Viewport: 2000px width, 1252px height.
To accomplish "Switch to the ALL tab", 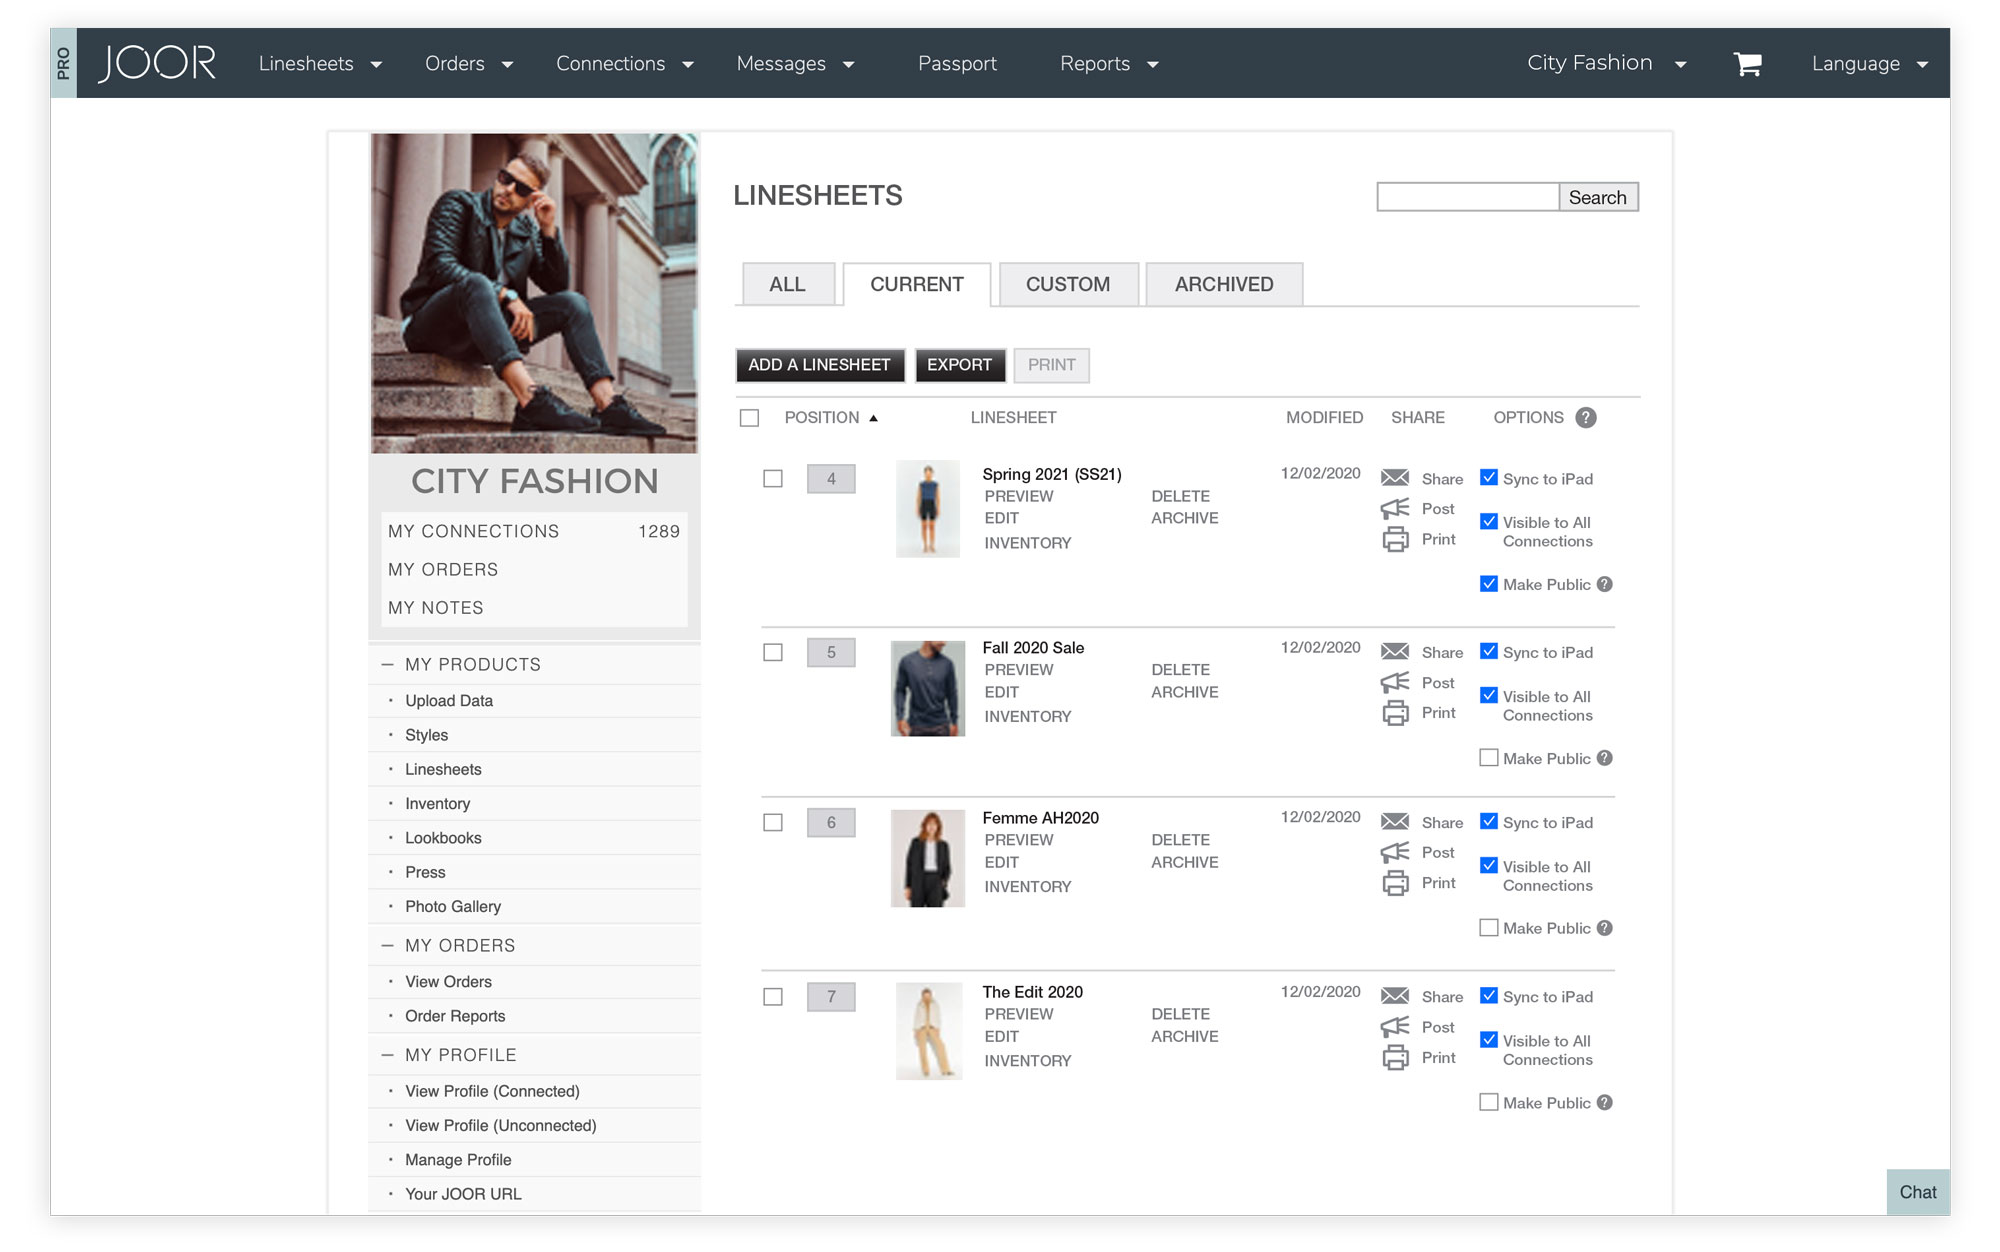I will coord(788,284).
